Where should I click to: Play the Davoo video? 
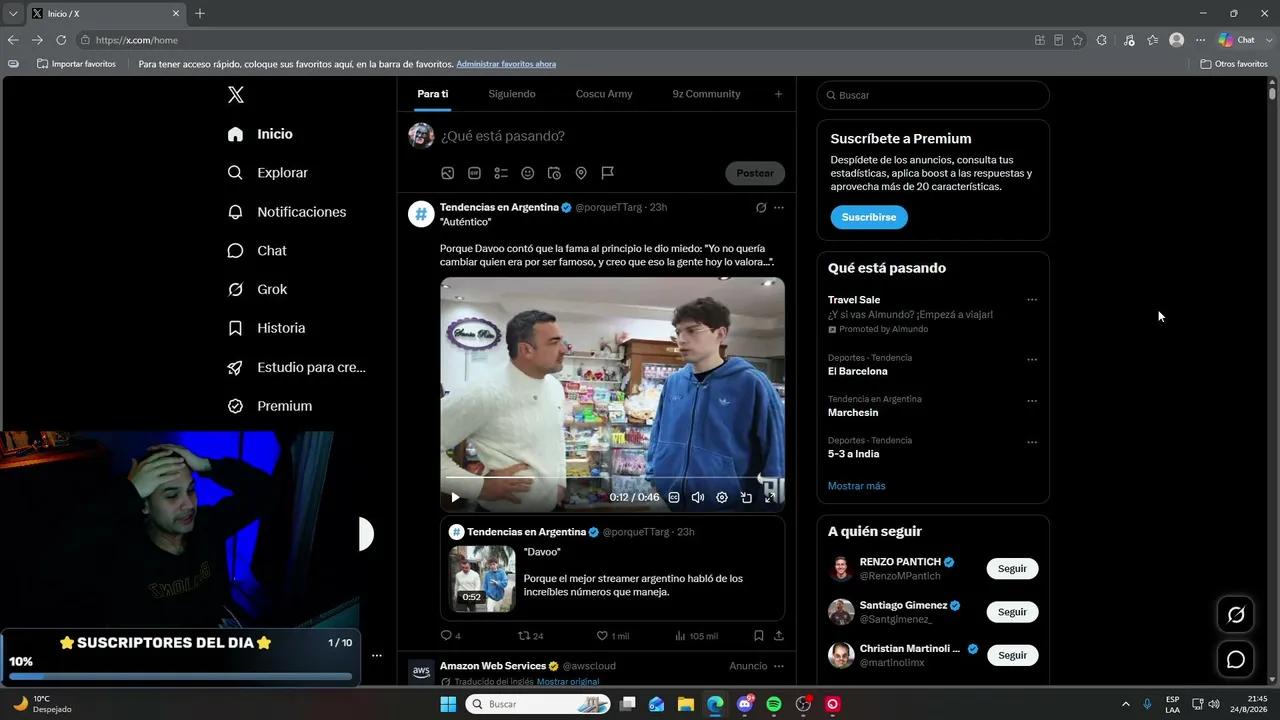[x=455, y=497]
